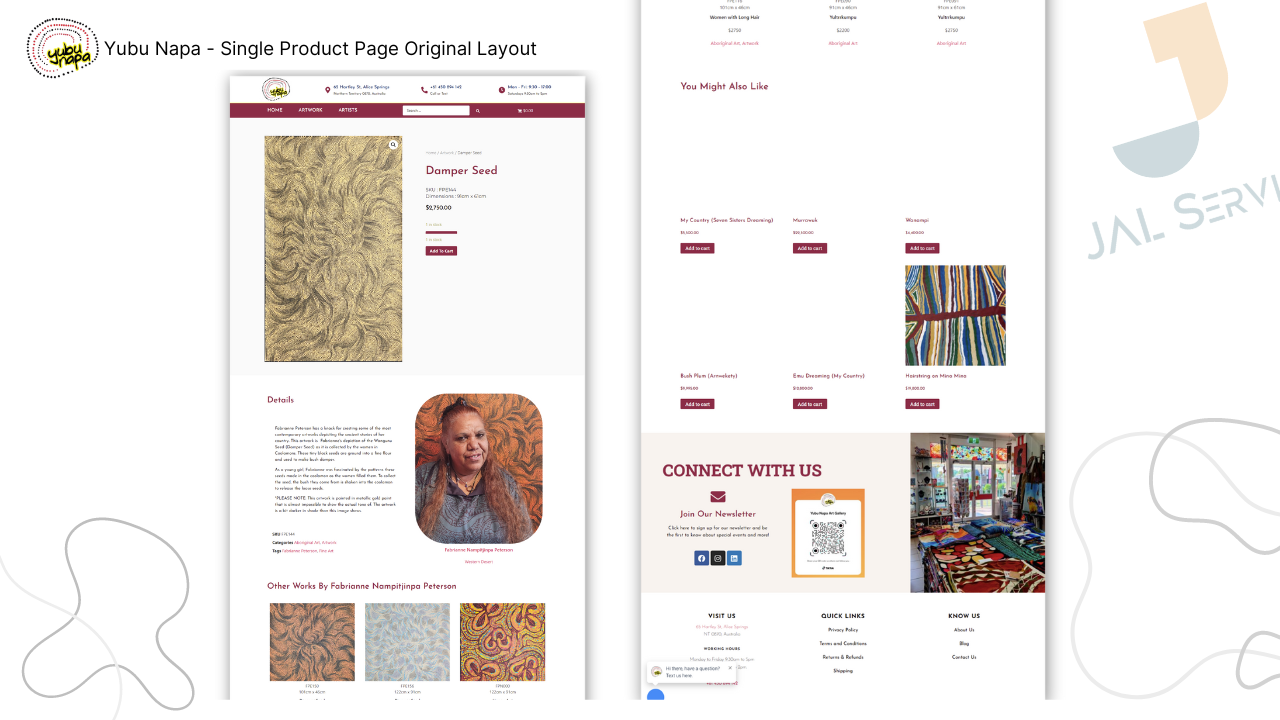Click the search magnifier icon in navbar
The width and height of the screenshot is (1280, 720).
tap(478, 111)
